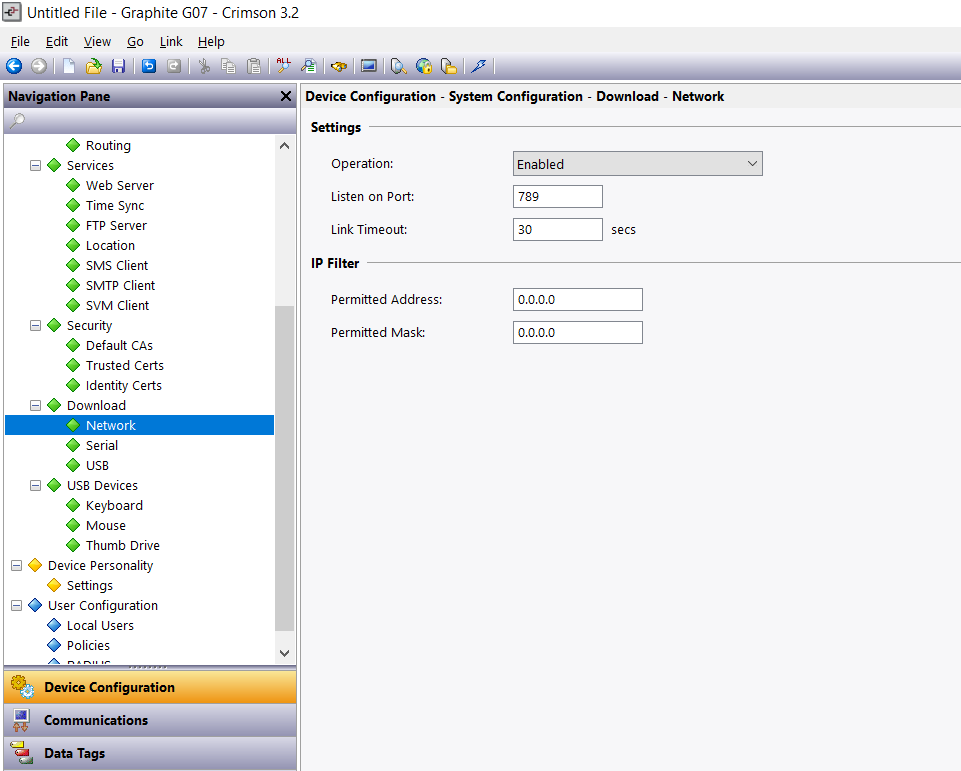Click the device with magnifier toolbar icon
This screenshot has width=961, height=771.
tap(398, 66)
